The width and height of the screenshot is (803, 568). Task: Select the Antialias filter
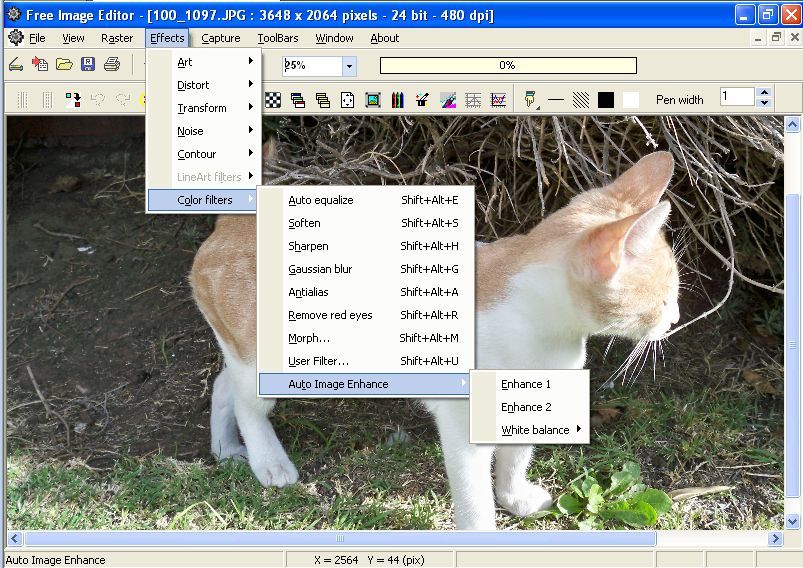pos(367,292)
